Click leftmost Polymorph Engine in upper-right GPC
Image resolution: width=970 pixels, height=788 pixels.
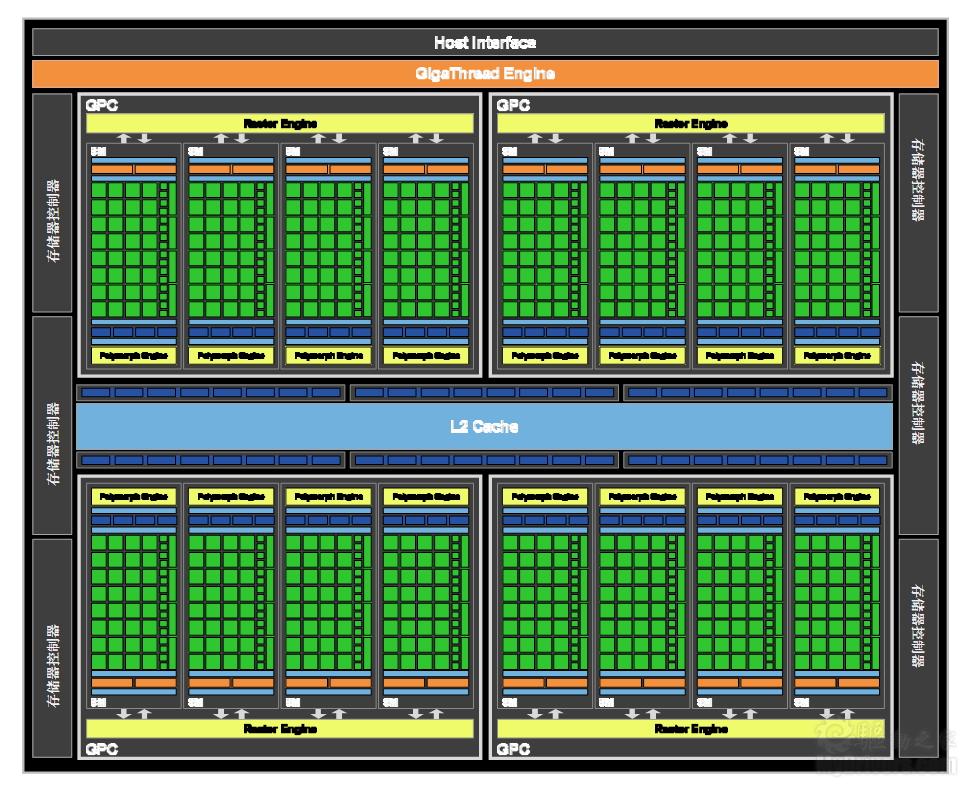point(545,356)
